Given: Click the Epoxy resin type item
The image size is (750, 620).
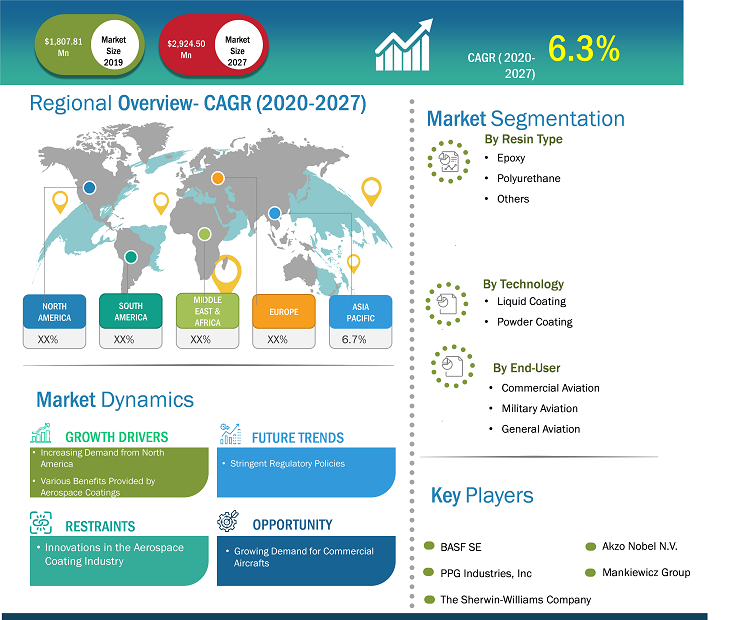Looking at the screenshot, I should 511,158.
